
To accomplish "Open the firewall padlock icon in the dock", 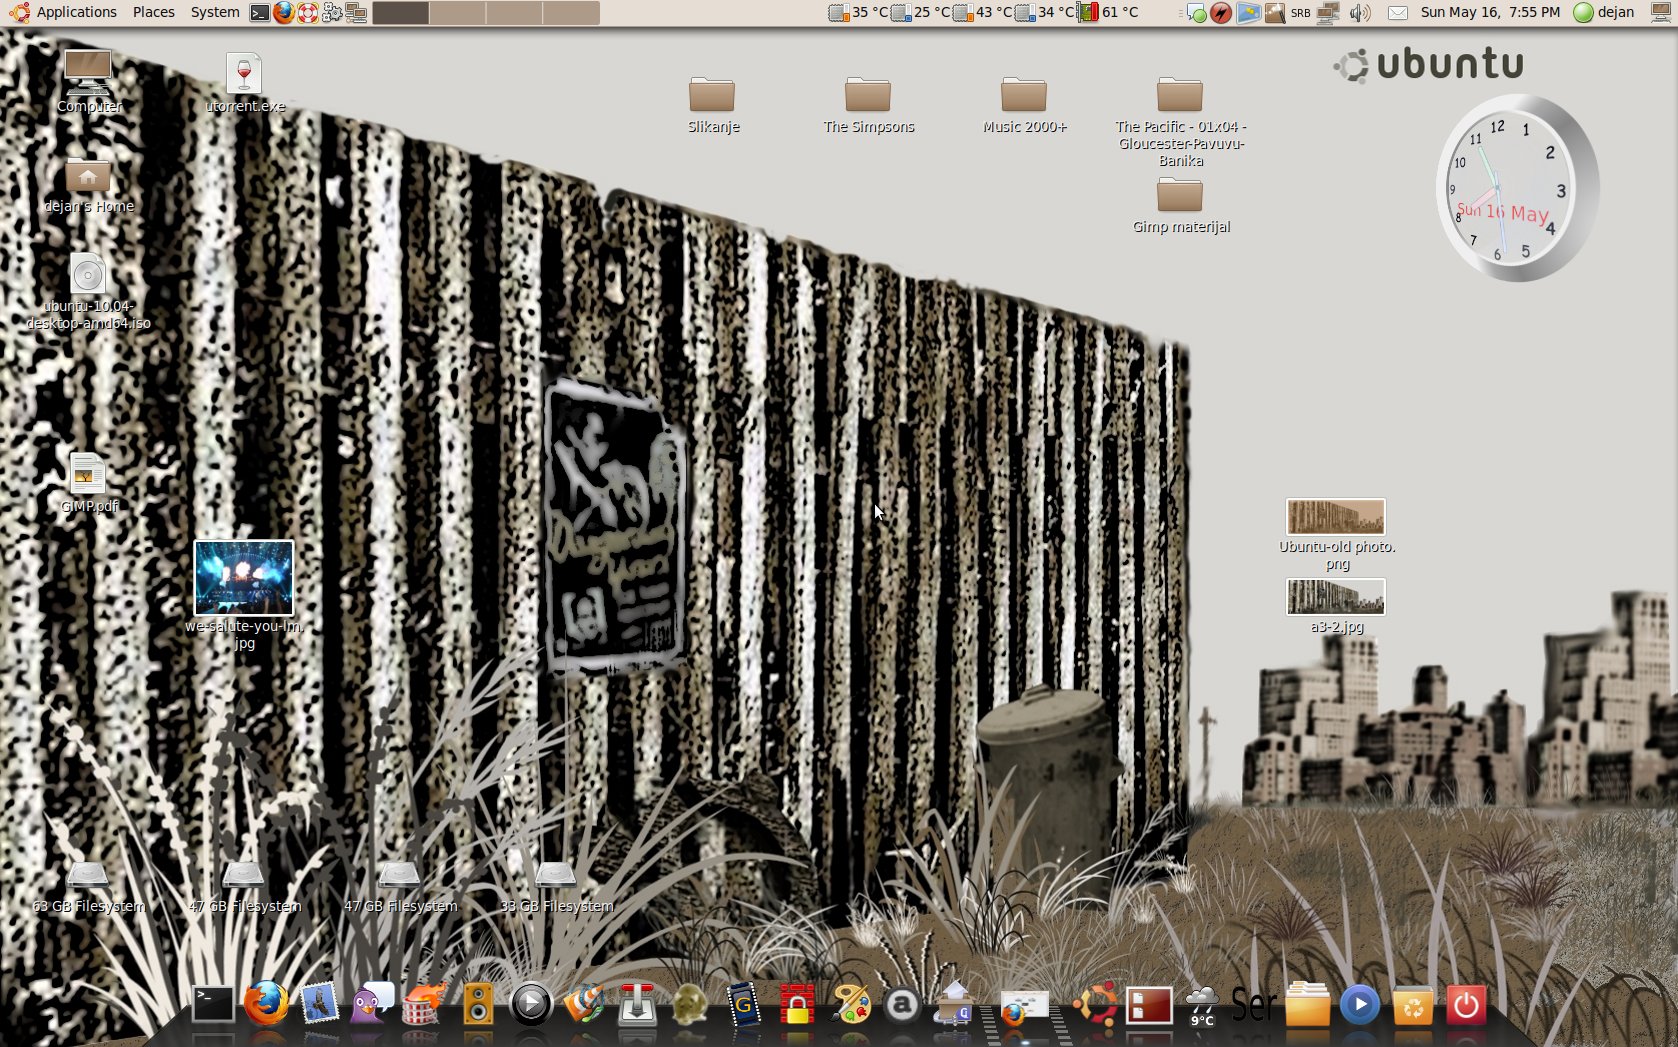I will pyautogui.click(x=796, y=1004).
